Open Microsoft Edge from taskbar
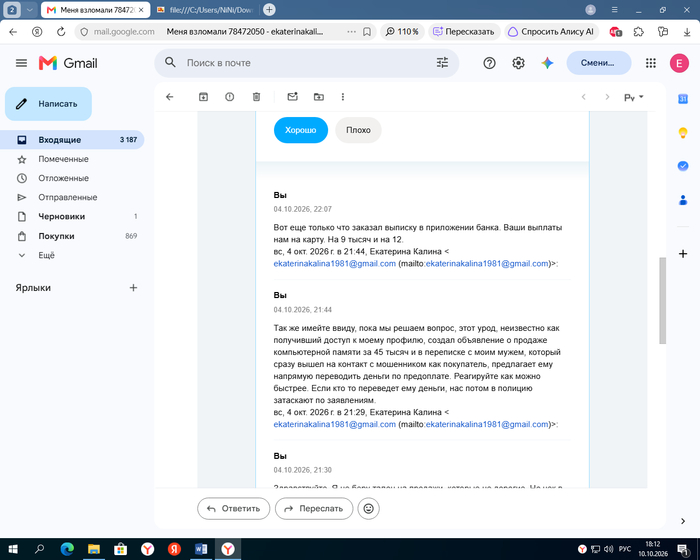Viewport: 700px width, 560px height. pyautogui.click(x=67, y=549)
